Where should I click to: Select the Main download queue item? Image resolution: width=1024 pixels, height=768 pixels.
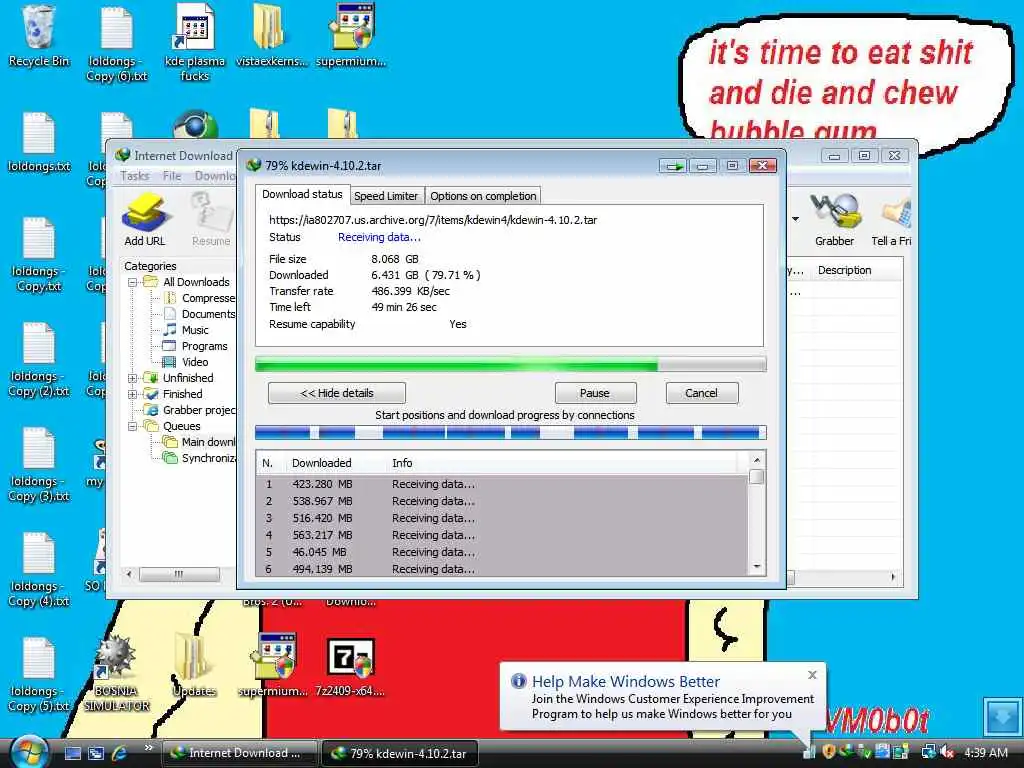[x=199, y=442]
